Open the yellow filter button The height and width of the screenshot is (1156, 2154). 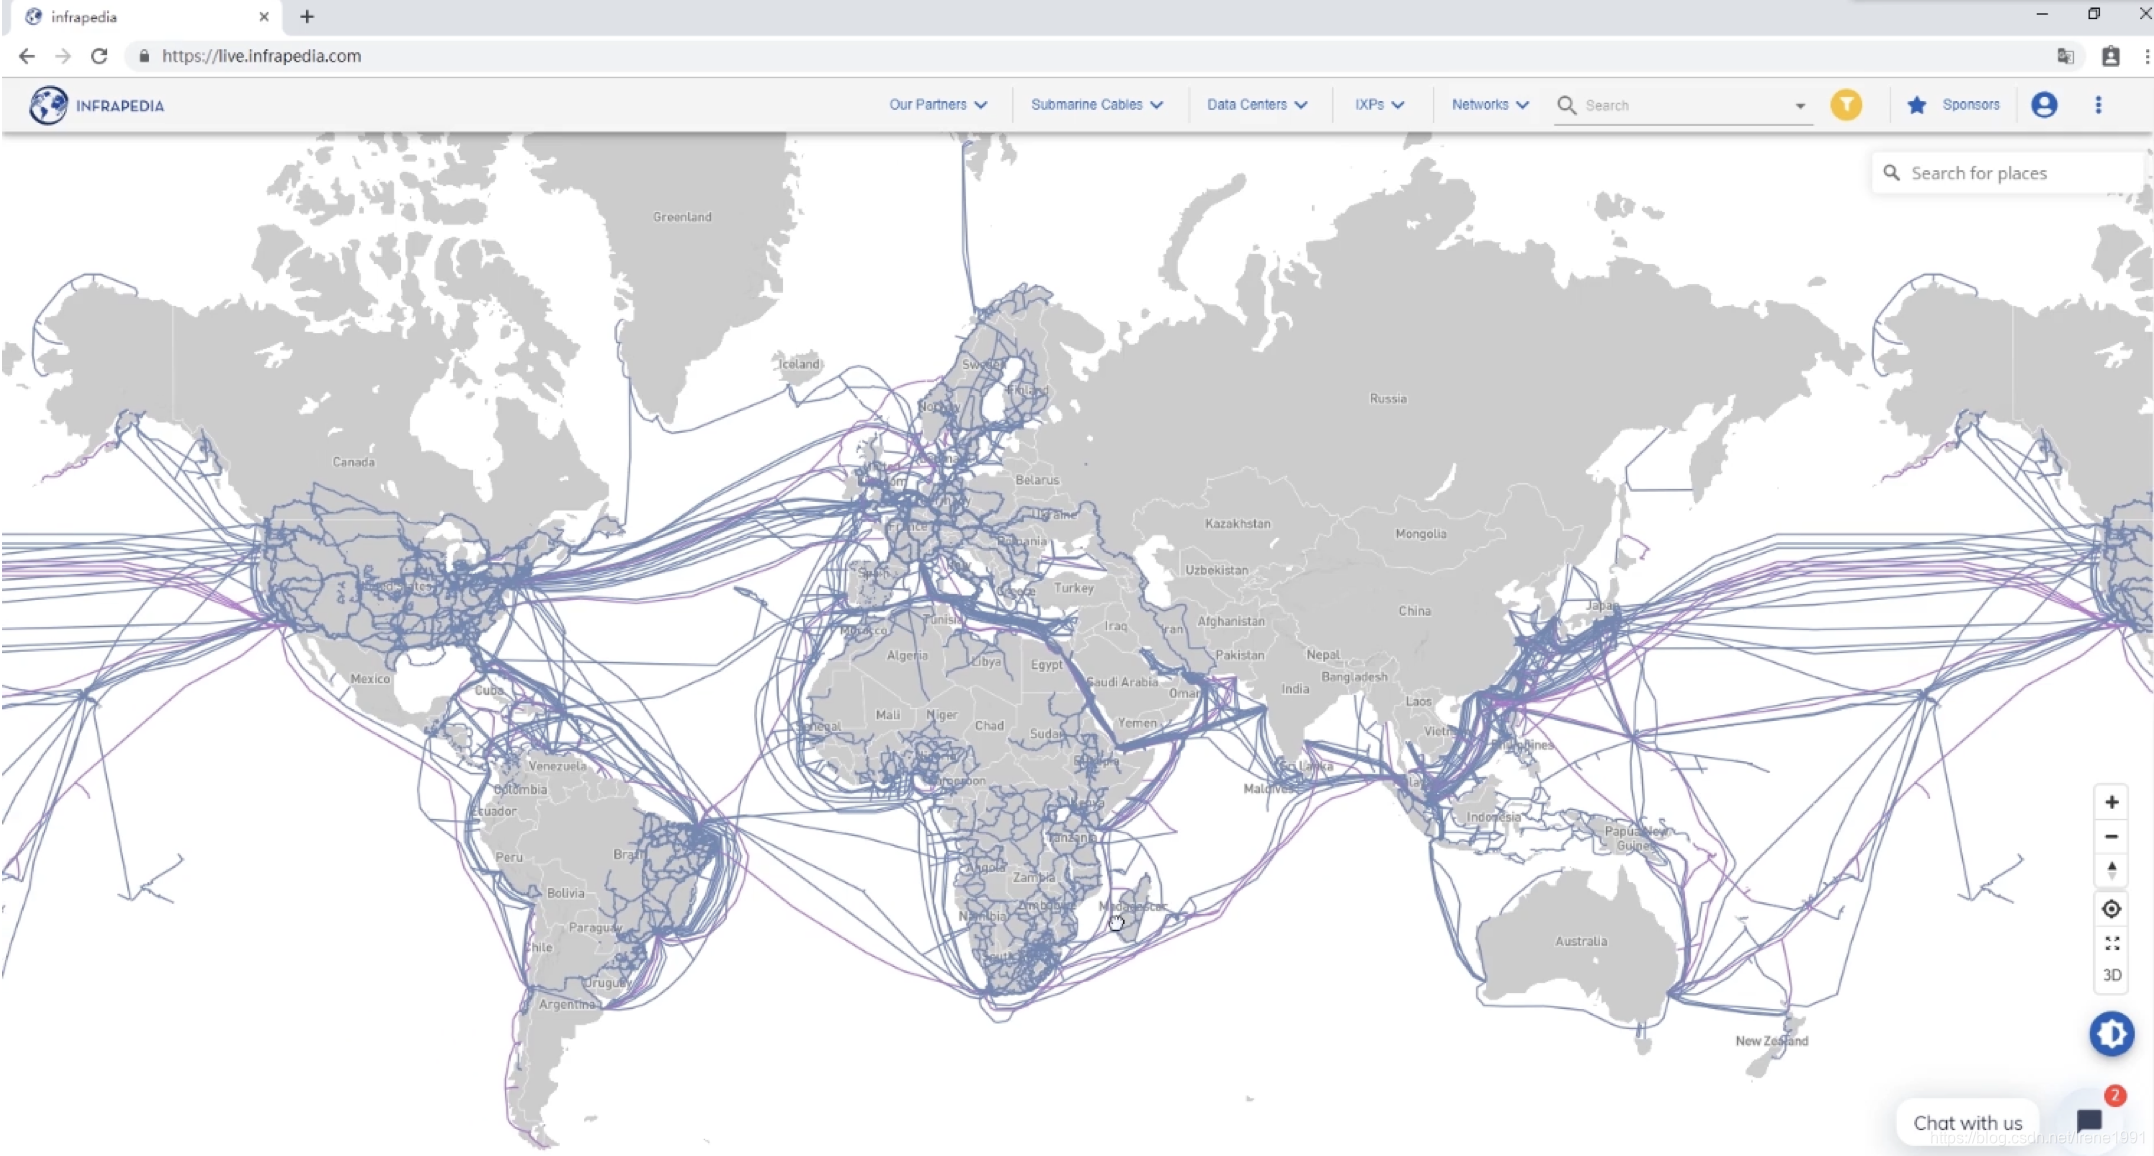[x=1846, y=105]
